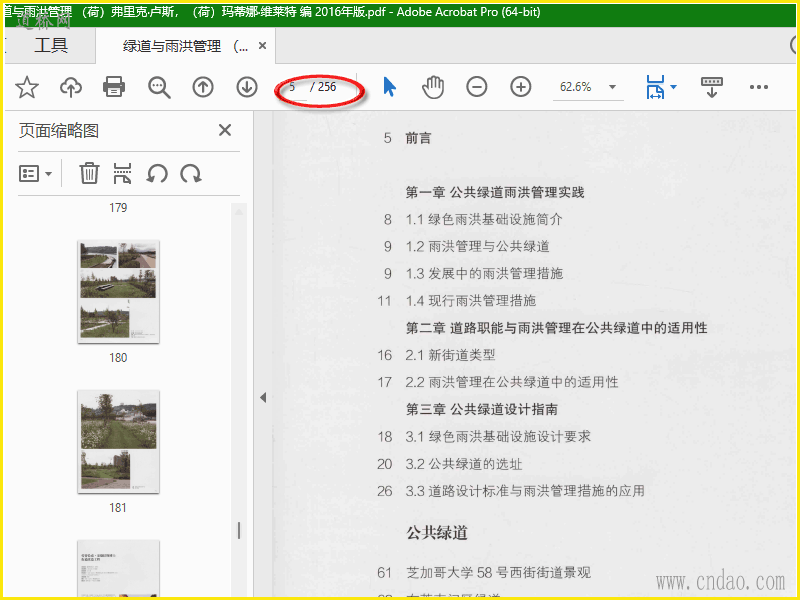This screenshot has width=800, height=600.
Task: Activate the hand pan tool
Action: pos(433,87)
